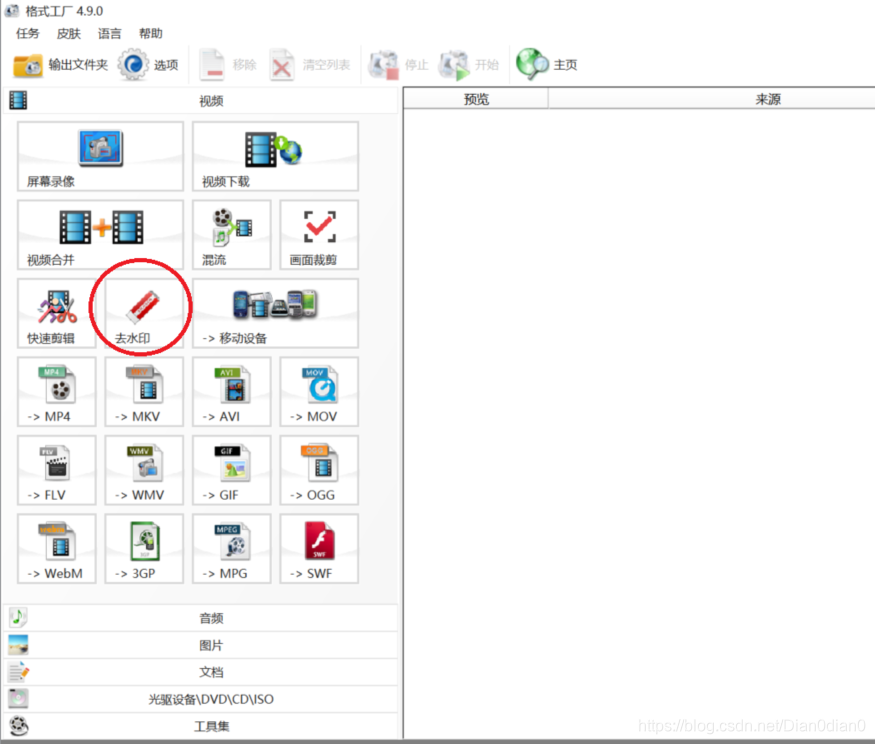Expand the 工具集 utilities section
This screenshot has width=875, height=744.
(x=201, y=726)
